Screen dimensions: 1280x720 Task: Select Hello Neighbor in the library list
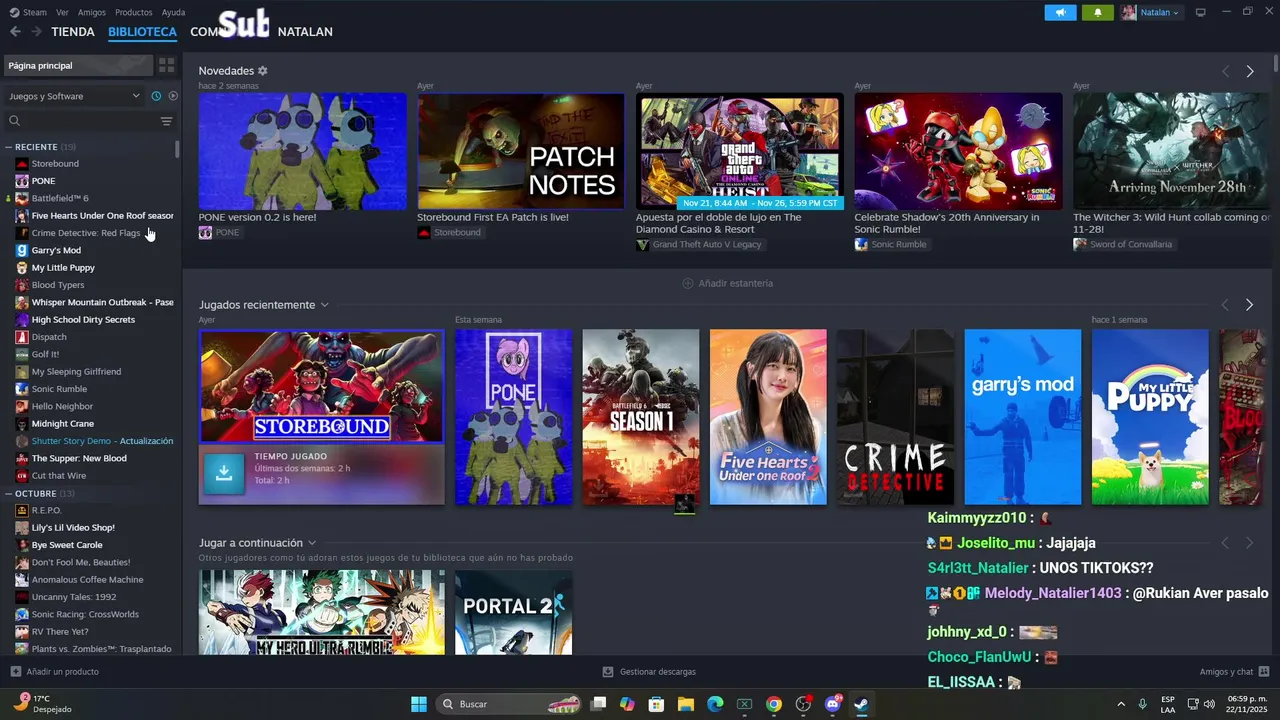(x=62, y=406)
